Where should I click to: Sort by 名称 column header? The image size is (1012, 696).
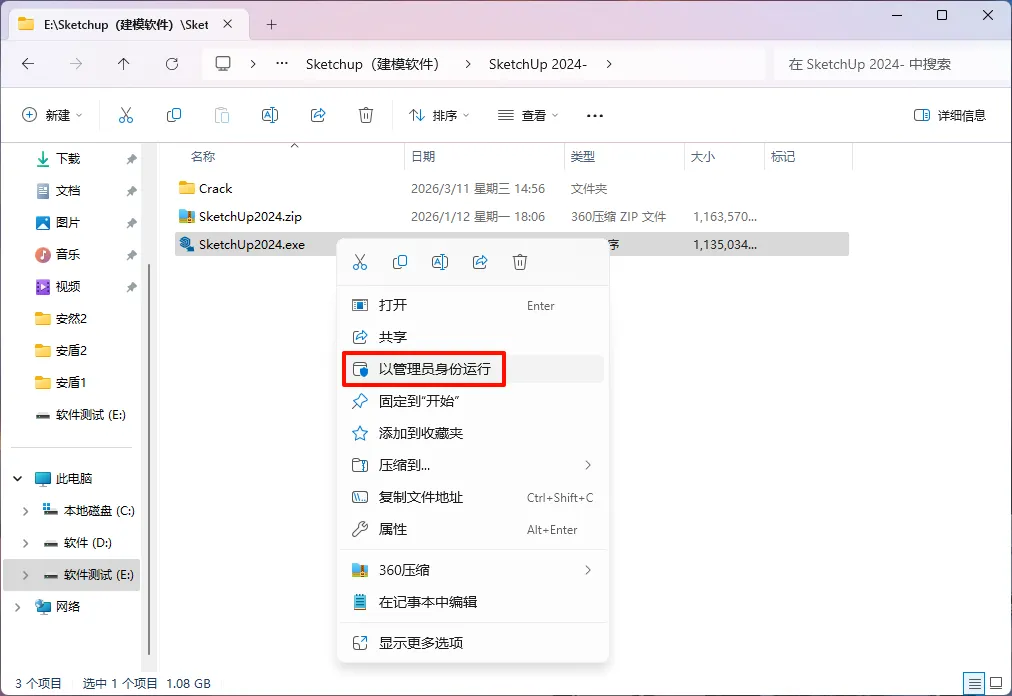coord(281,156)
